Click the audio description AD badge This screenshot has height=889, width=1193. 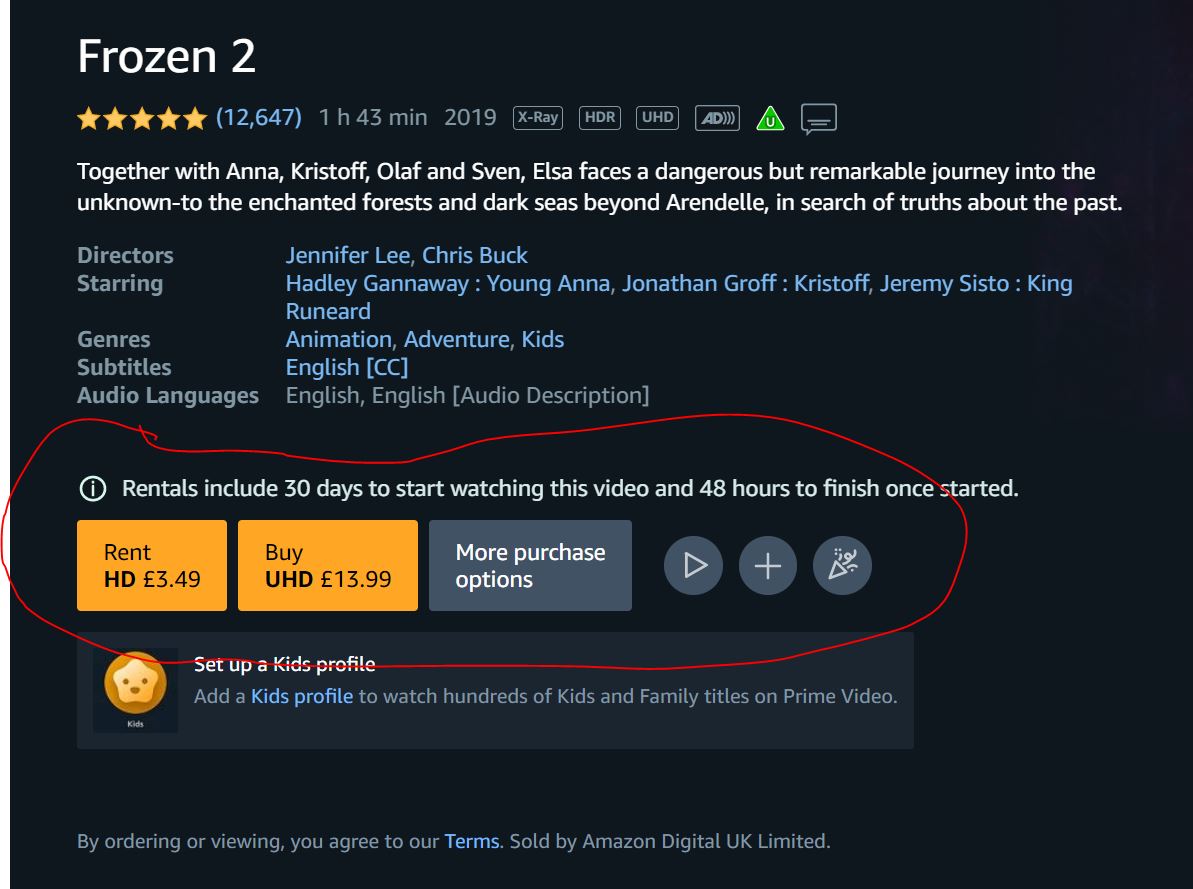(x=717, y=118)
